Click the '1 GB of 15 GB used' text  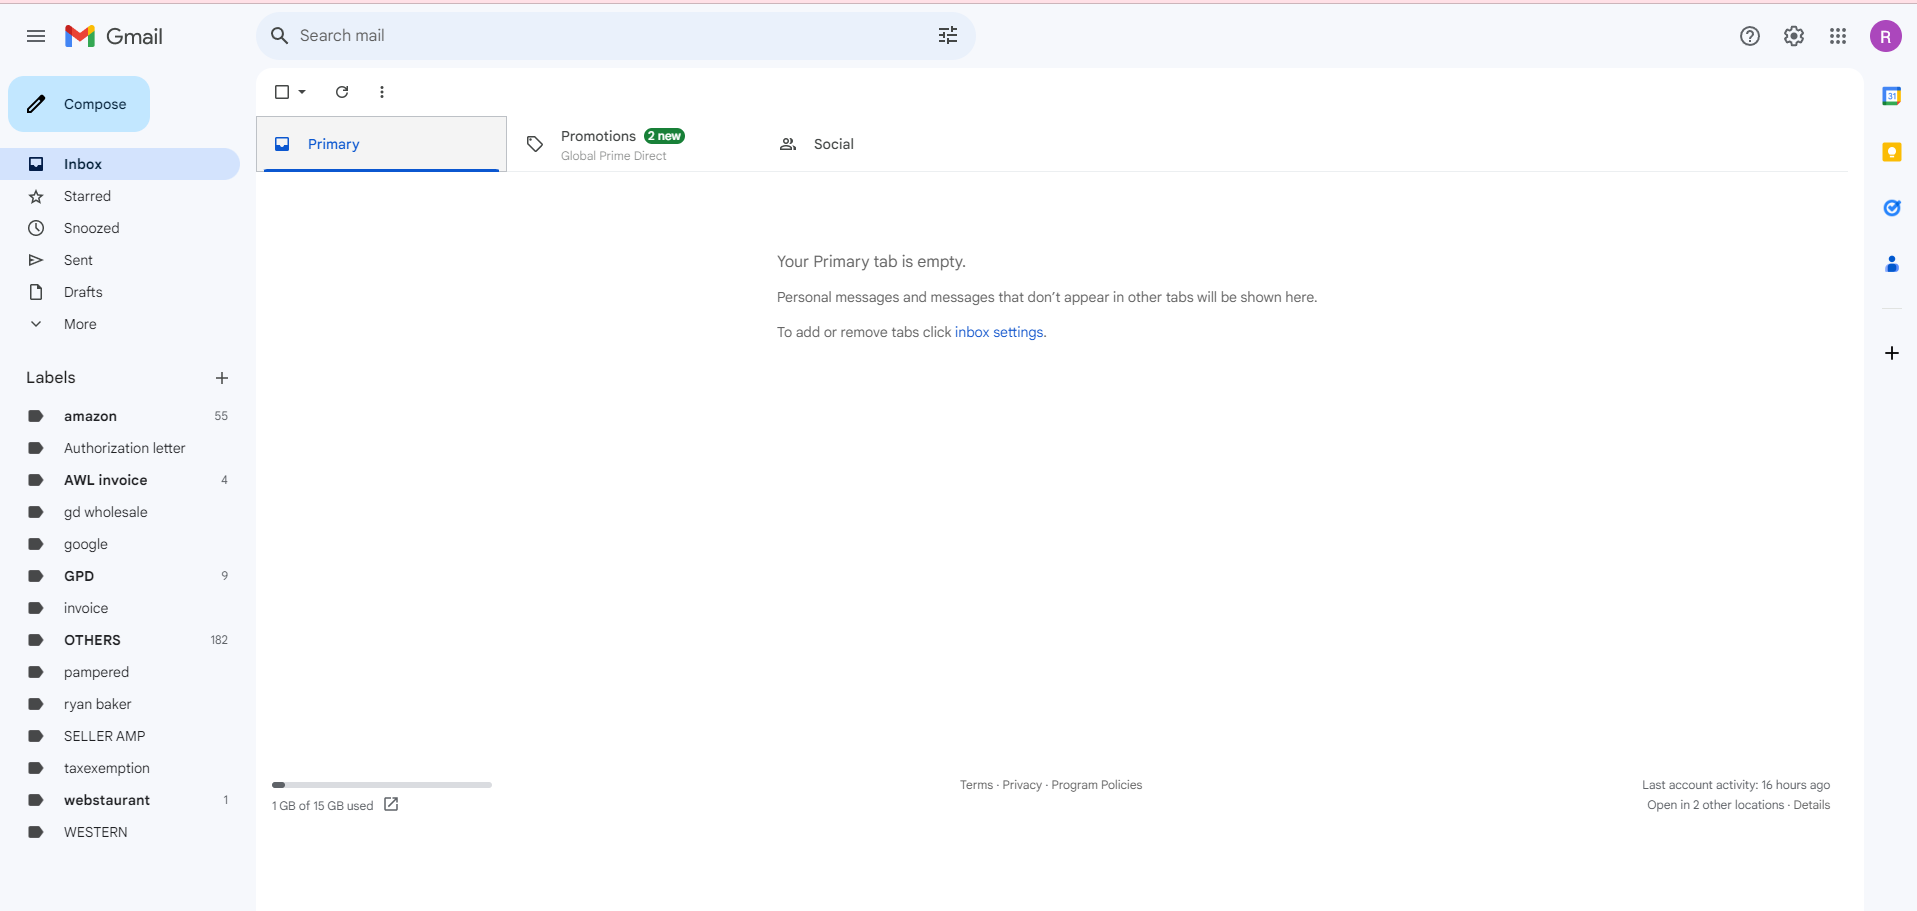click(322, 806)
